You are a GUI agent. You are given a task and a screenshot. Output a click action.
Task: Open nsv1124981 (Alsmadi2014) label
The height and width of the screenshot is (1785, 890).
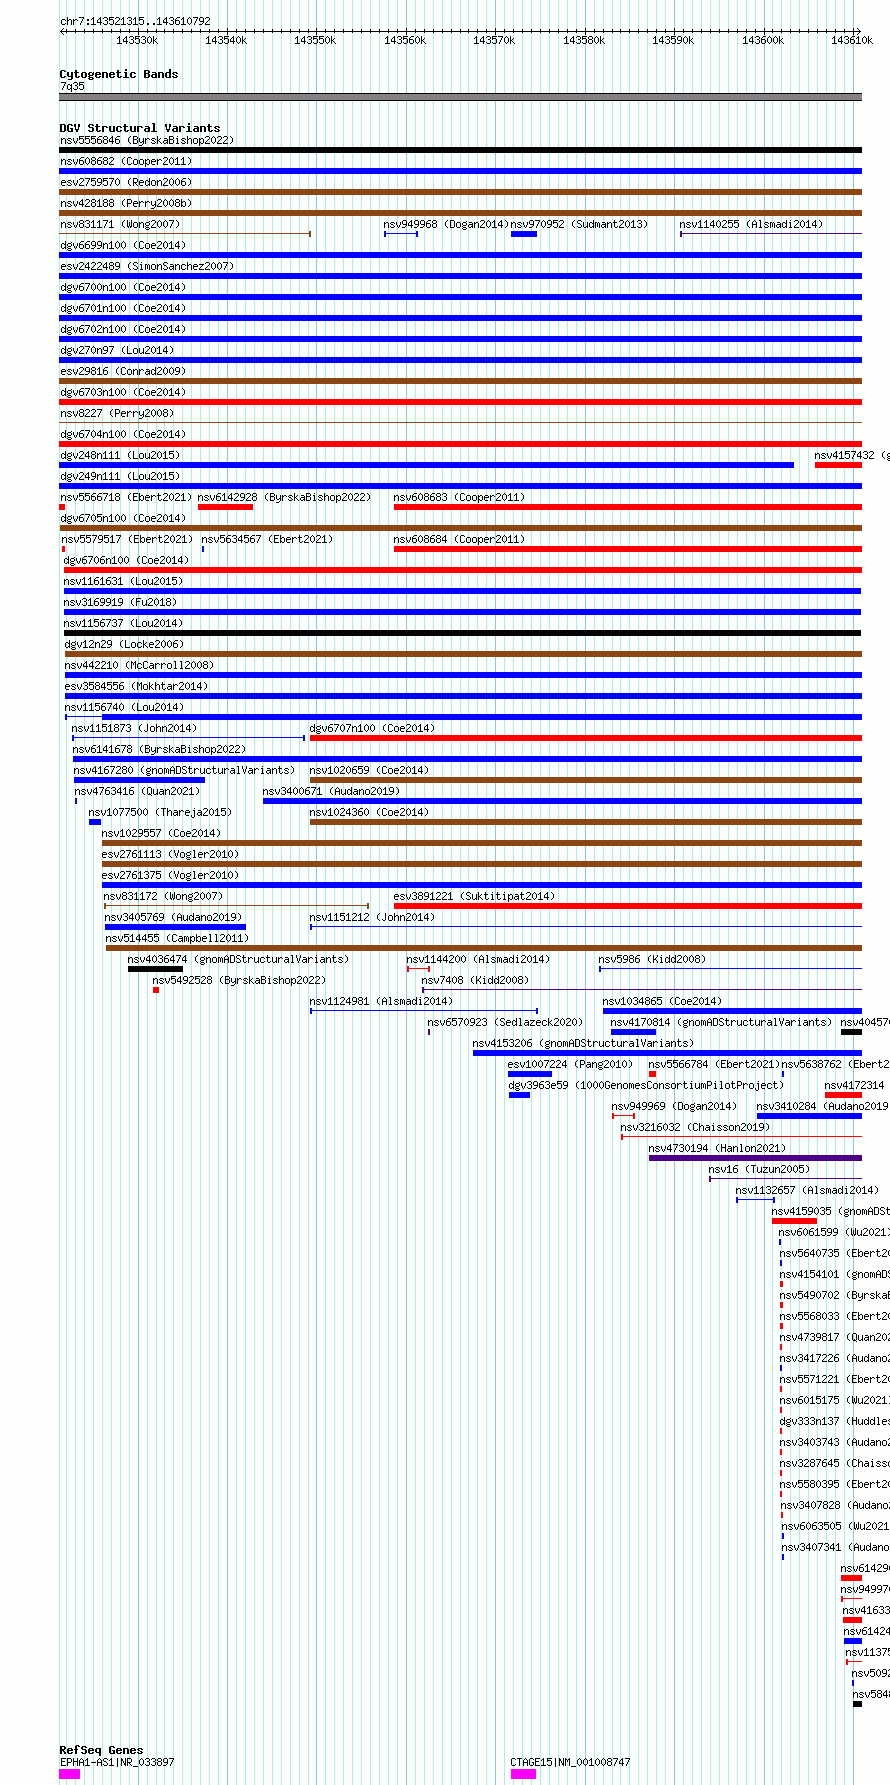click(x=381, y=1001)
